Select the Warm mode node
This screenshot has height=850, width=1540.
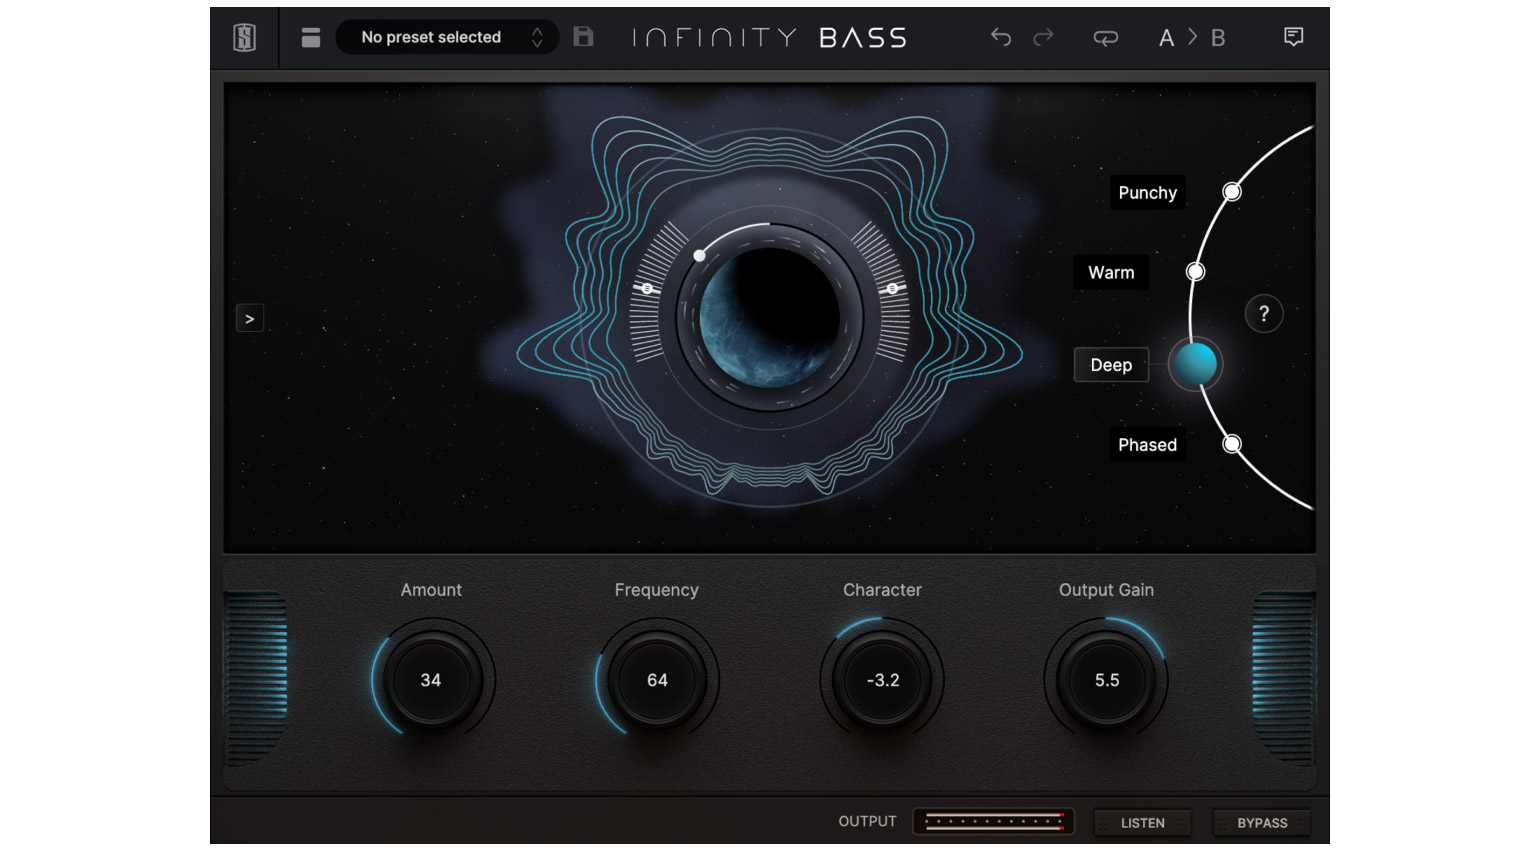tap(1195, 272)
